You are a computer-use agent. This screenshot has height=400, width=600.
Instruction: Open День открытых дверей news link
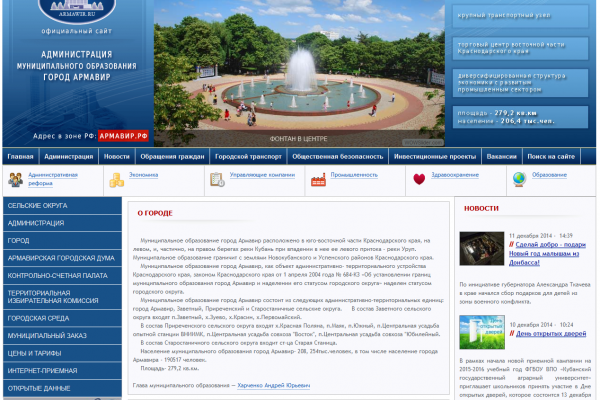pos(551,334)
